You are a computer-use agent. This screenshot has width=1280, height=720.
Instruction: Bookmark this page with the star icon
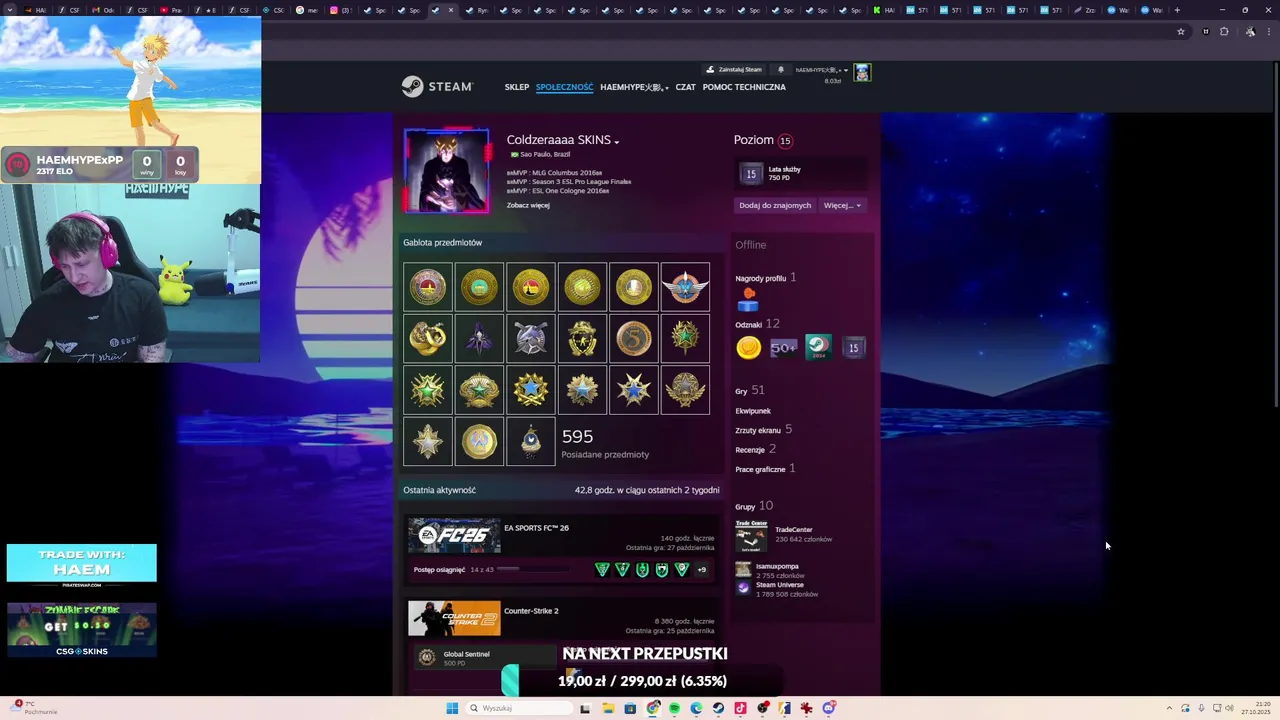(x=1181, y=32)
